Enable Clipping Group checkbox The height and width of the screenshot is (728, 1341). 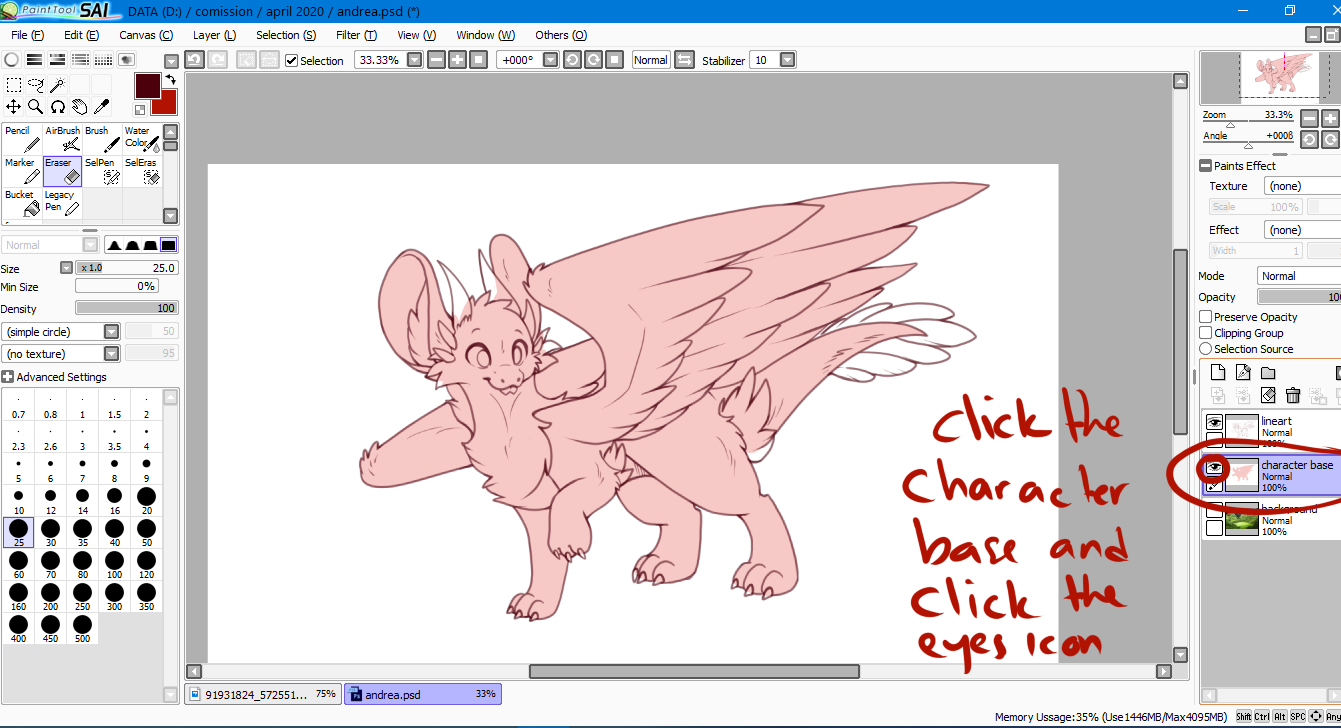(1205, 333)
